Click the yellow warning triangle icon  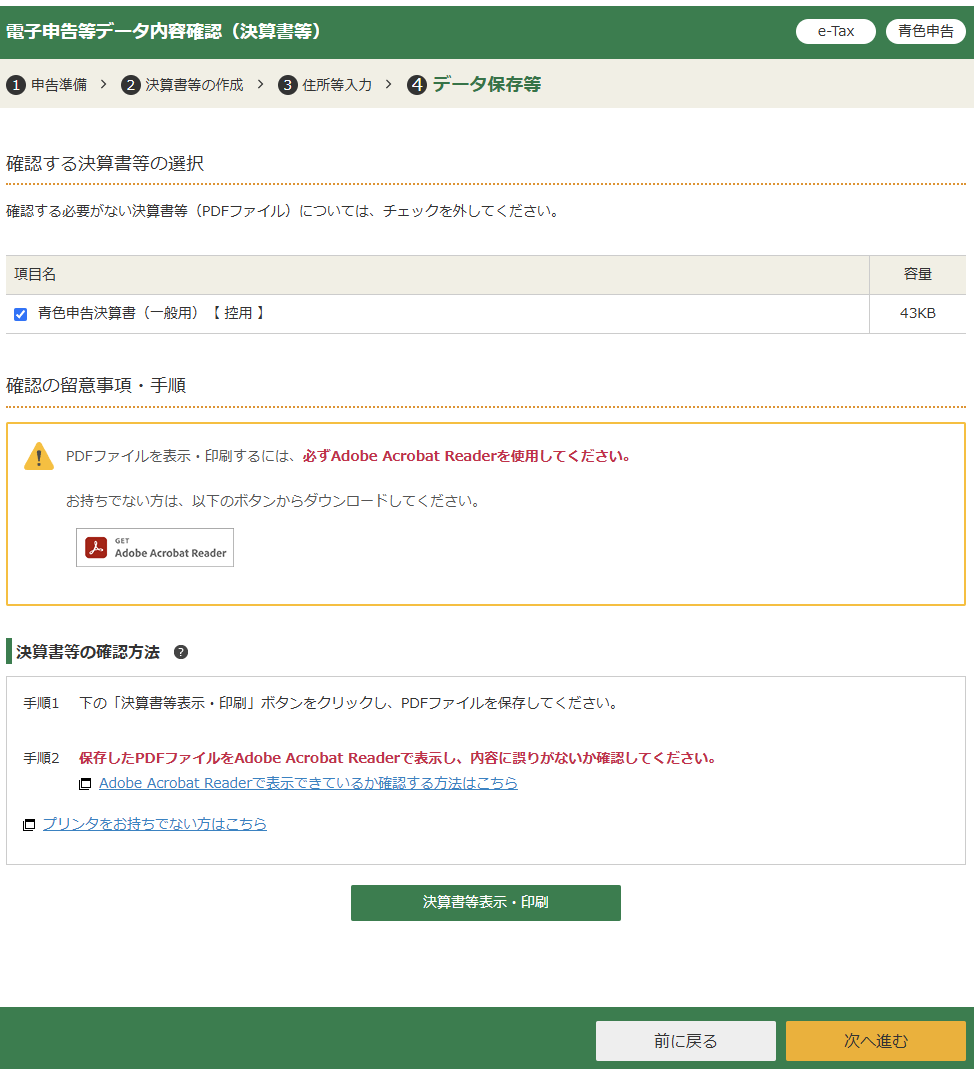[39, 457]
